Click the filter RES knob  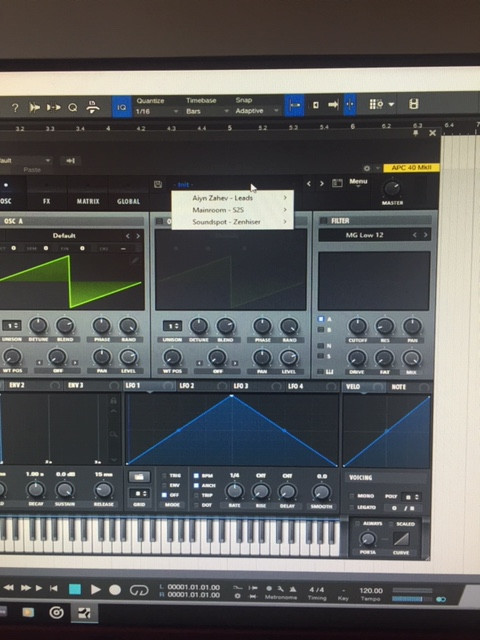[x=384, y=327]
